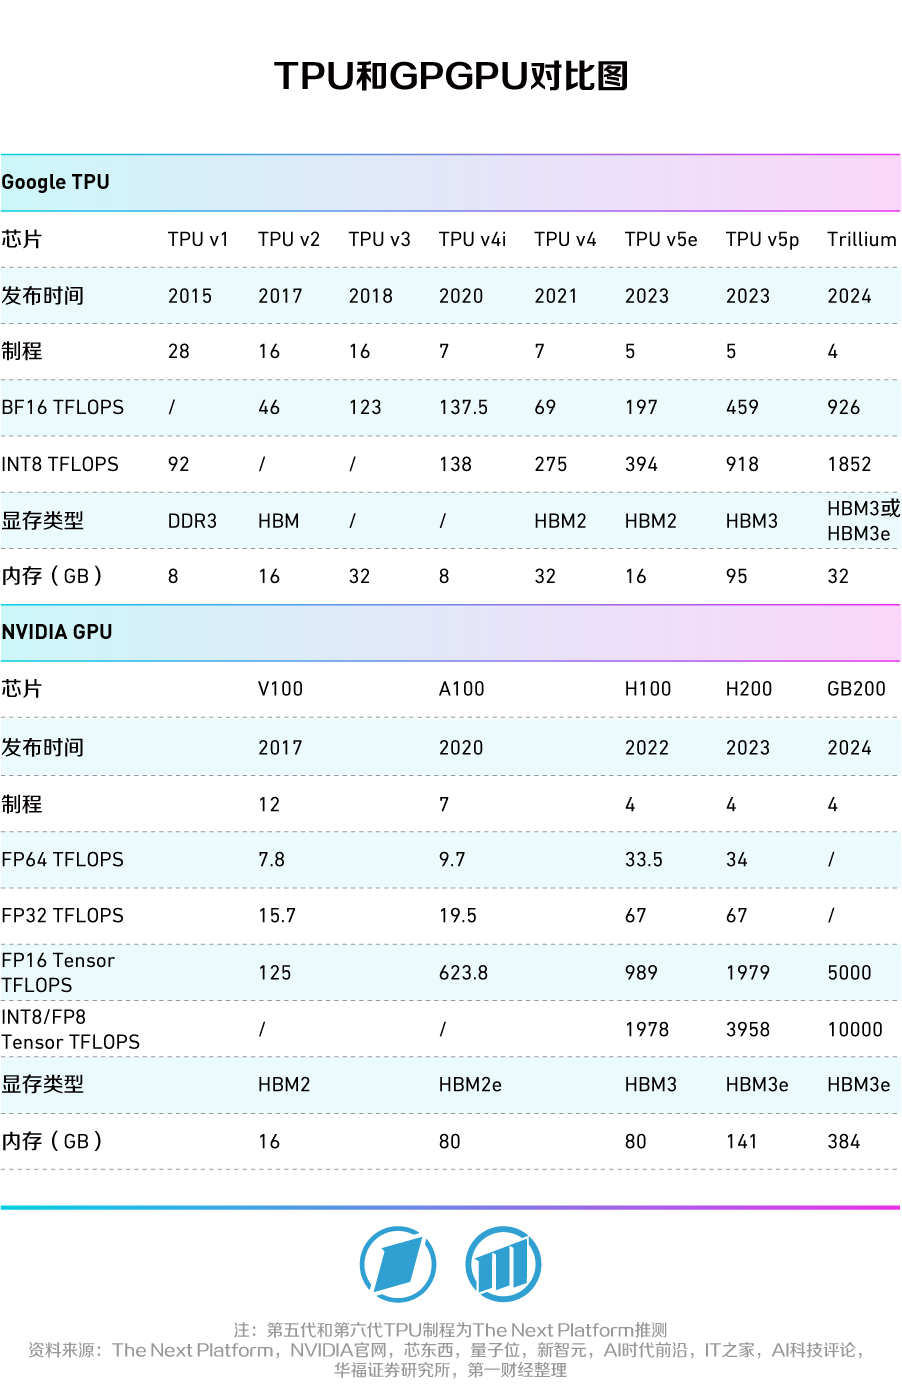
Task: Click the FP64 value '9.7'
Action: click(x=452, y=859)
